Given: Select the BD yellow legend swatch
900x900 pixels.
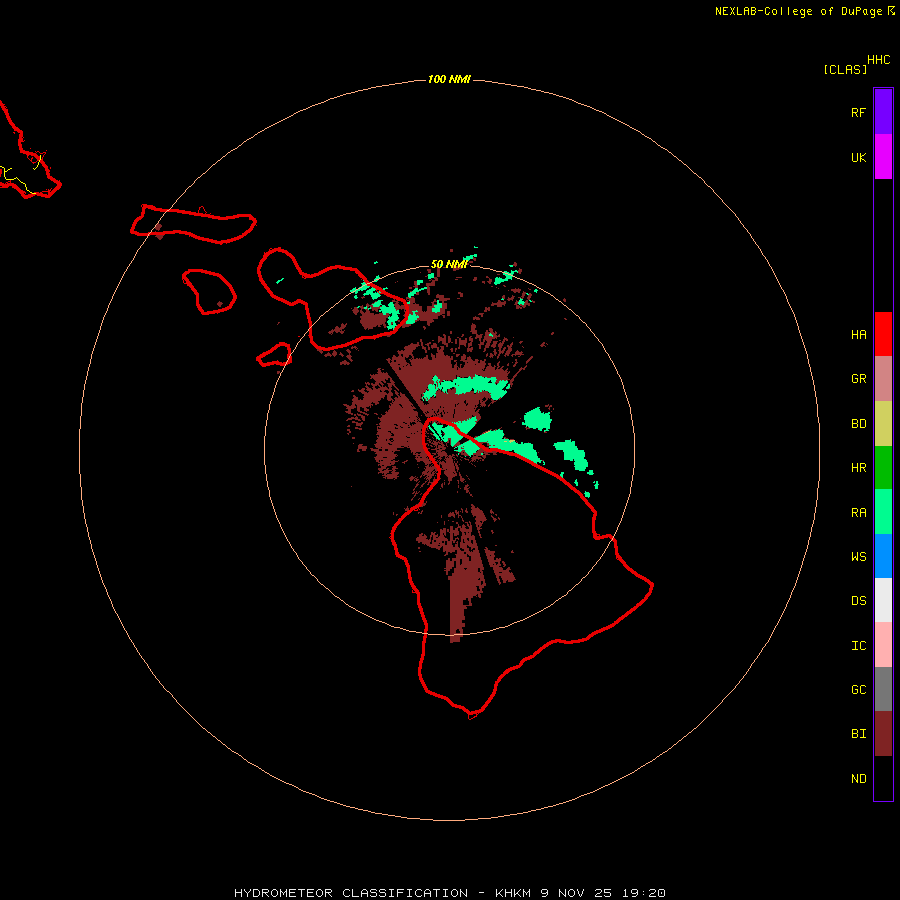Looking at the screenshot, I should (x=883, y=424).
